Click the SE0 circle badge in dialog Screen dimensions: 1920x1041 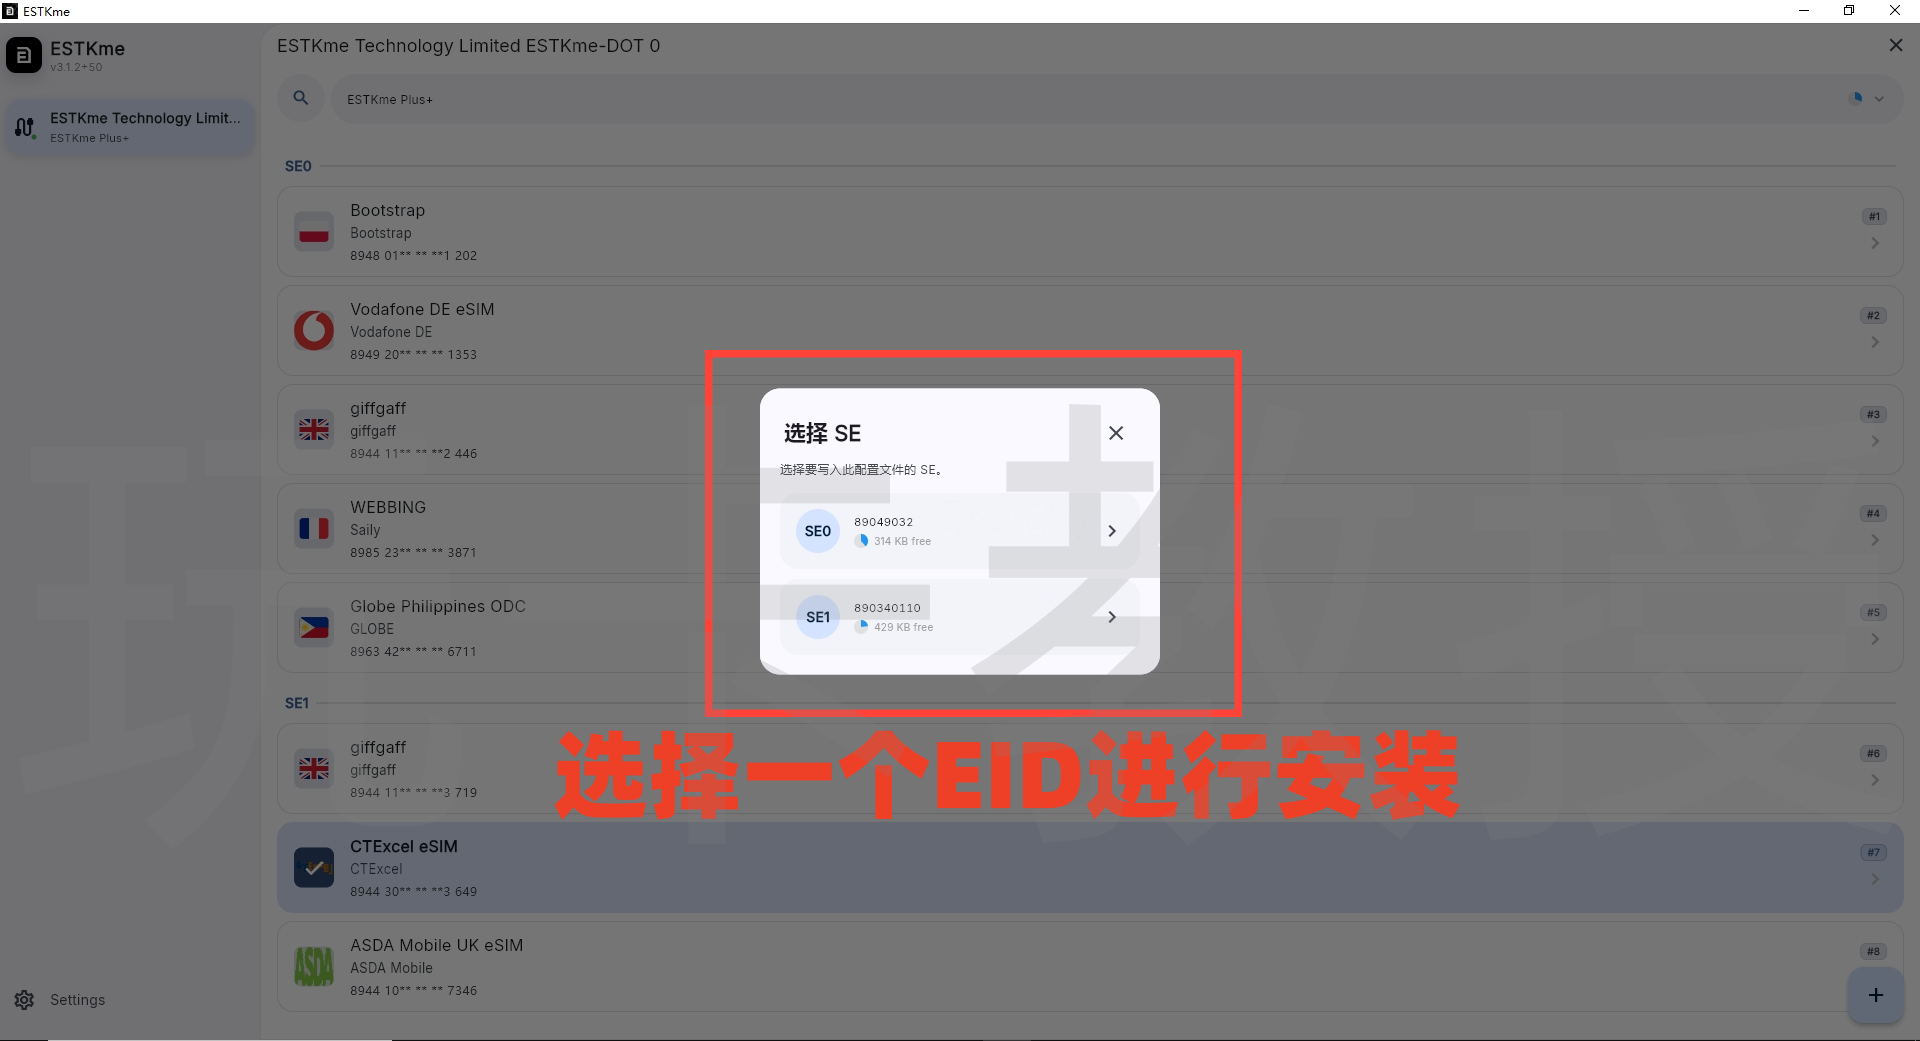[x=818, y=531]
